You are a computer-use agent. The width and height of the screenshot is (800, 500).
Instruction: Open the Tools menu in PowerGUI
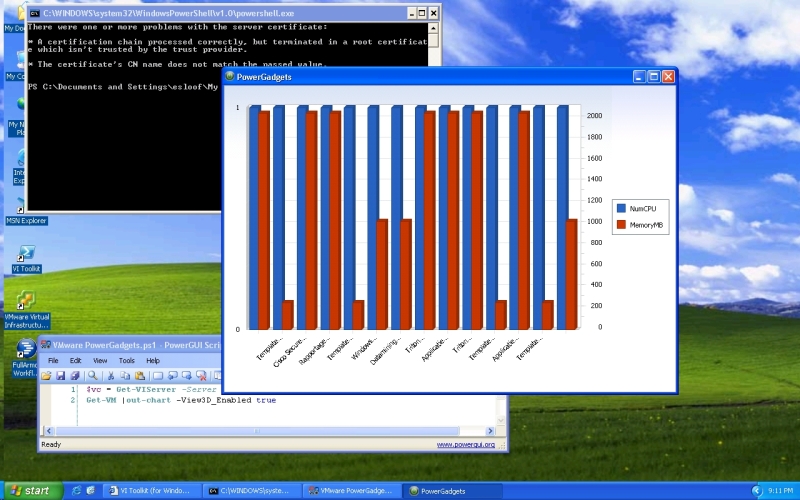point(127,360)
